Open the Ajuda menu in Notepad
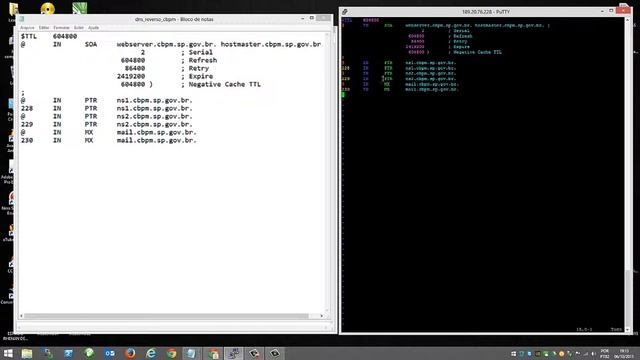The height and width of the screenshot is (360, 640). (x=93, y=28)
